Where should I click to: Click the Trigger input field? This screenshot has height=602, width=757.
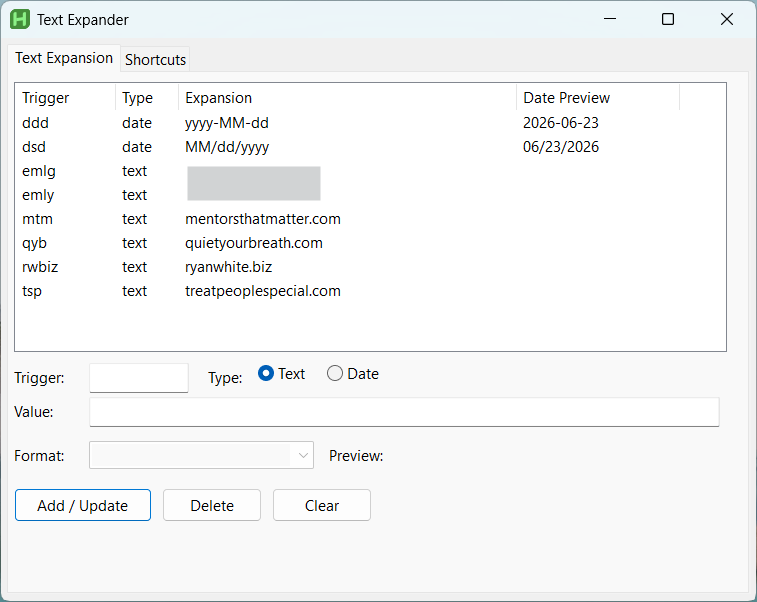139,378
